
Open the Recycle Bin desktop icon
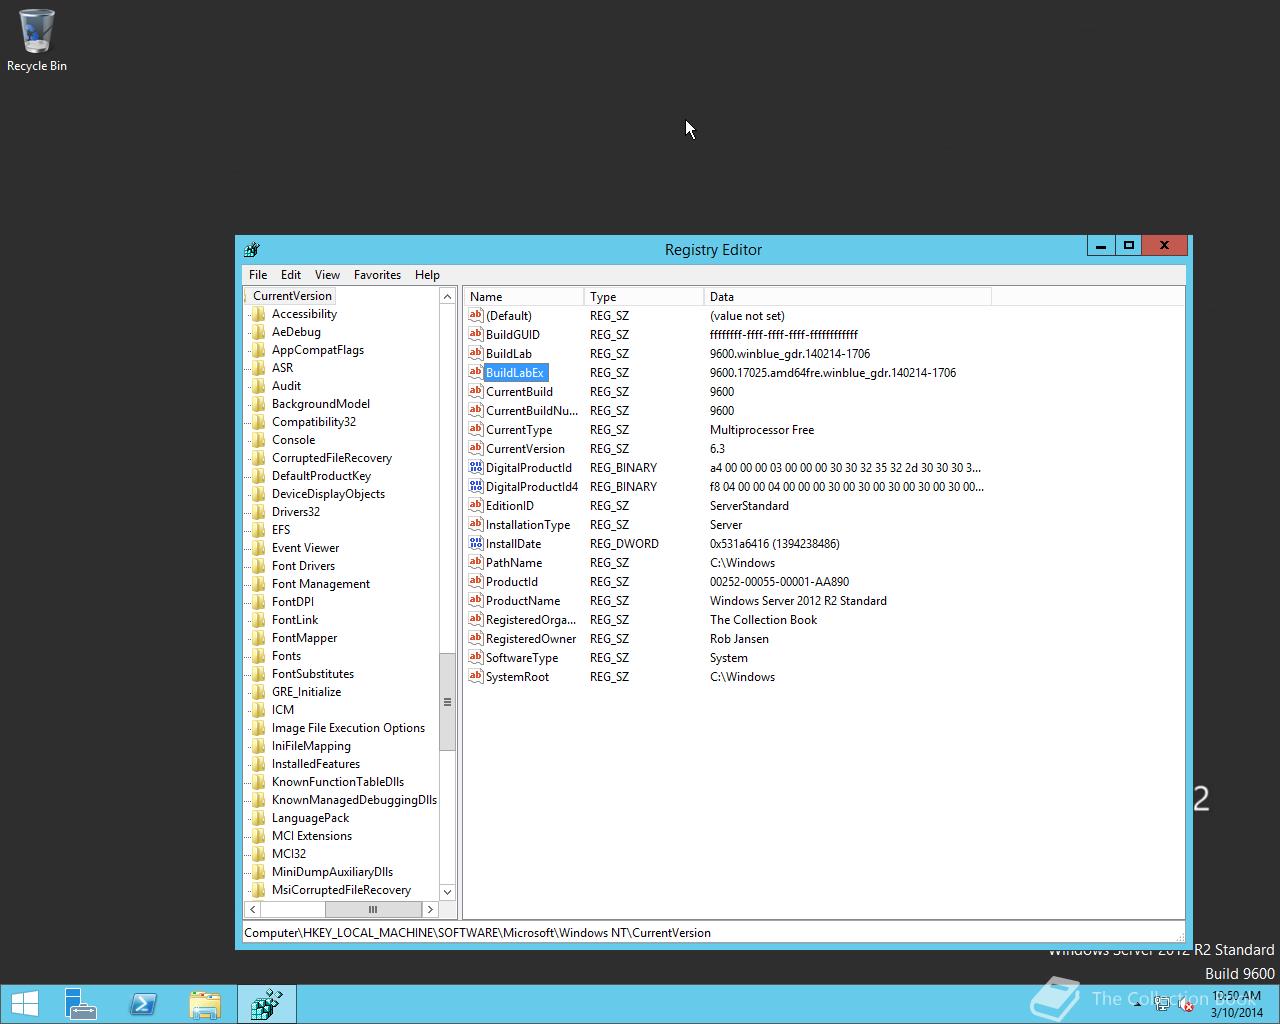pyautogui.click(x=36, y=41)
